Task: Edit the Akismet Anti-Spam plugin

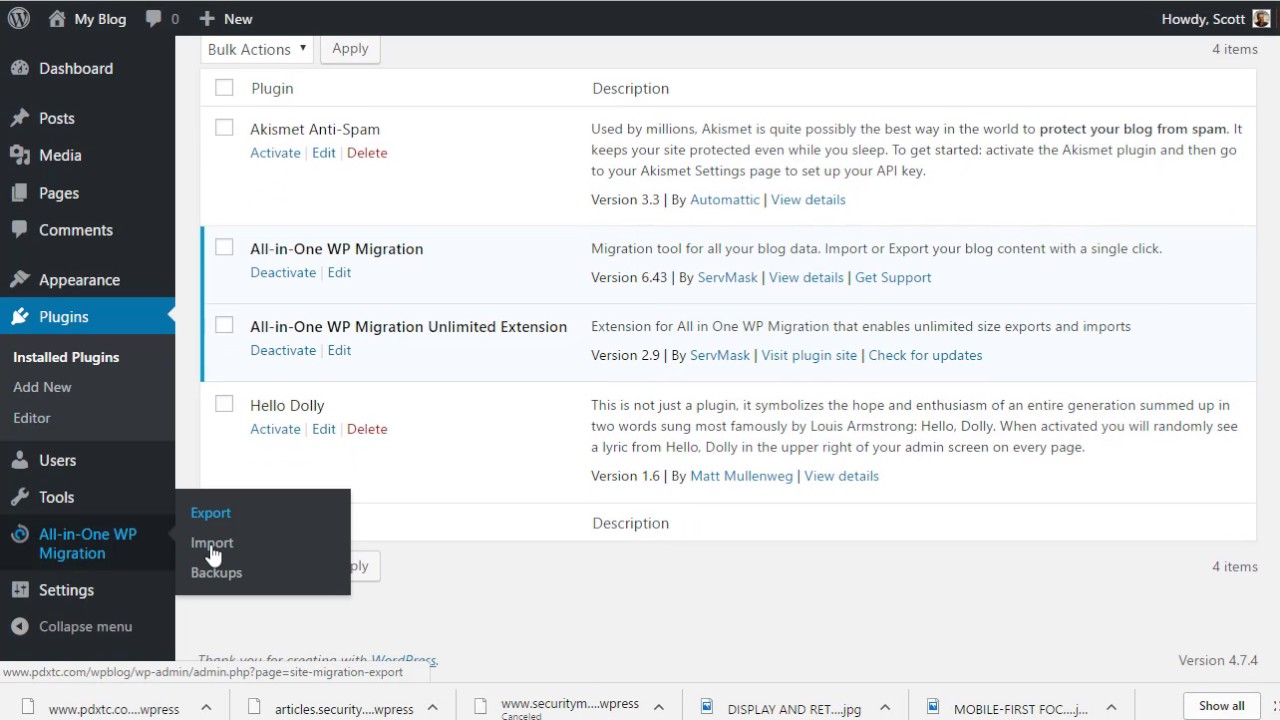Action: (324, 153)
